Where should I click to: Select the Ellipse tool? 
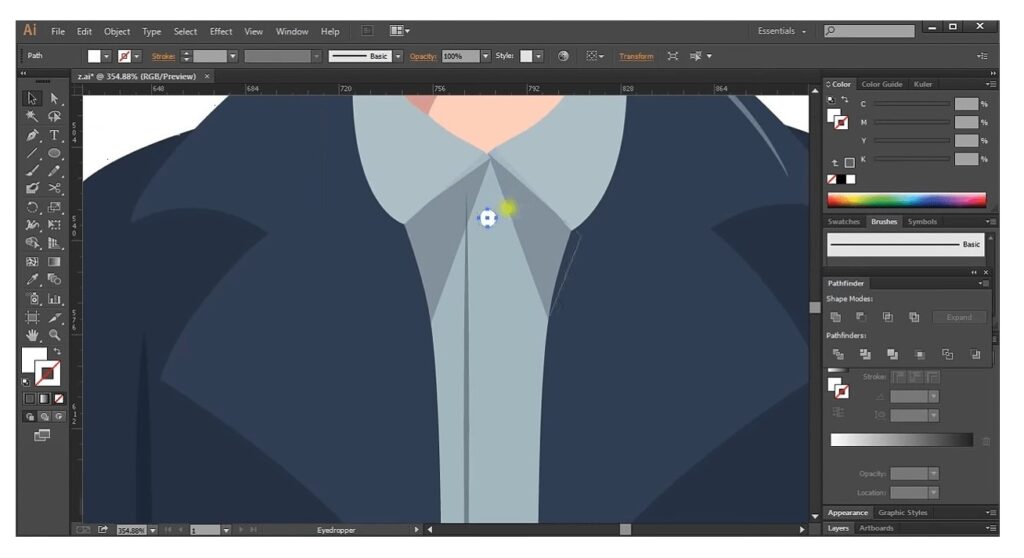[x=54, y=154]
